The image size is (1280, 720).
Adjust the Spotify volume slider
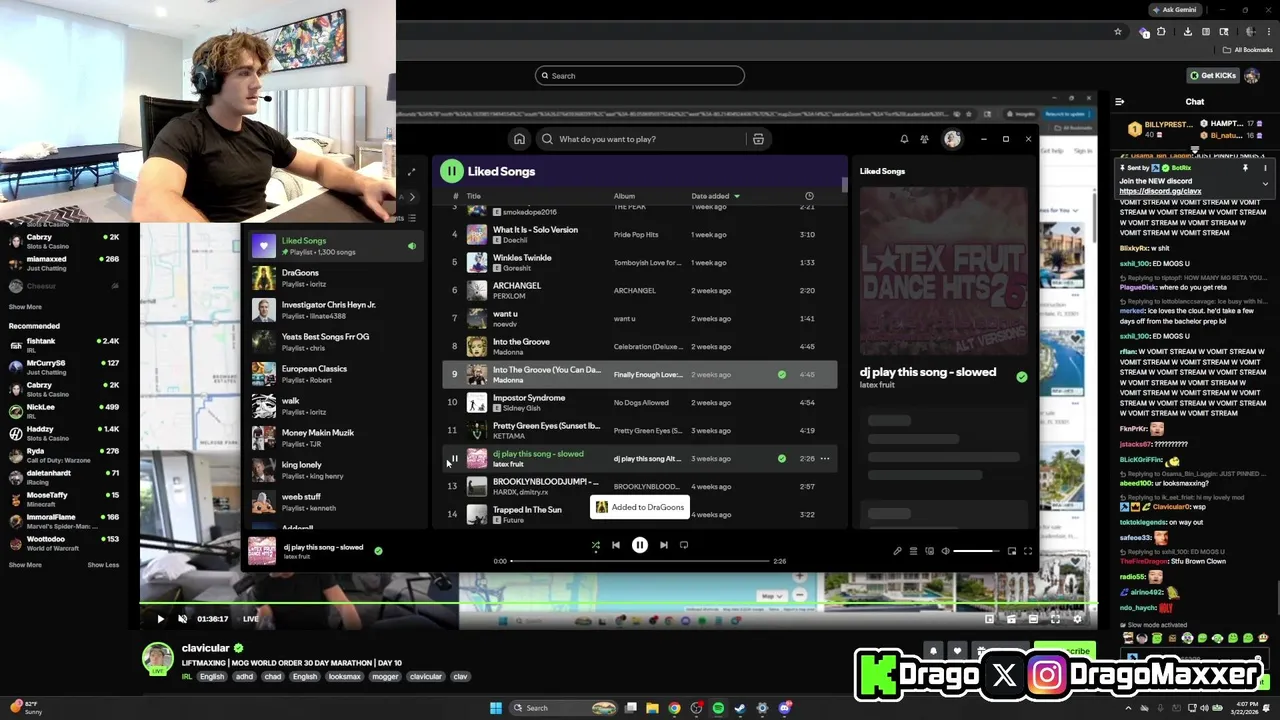pos(976,551)
